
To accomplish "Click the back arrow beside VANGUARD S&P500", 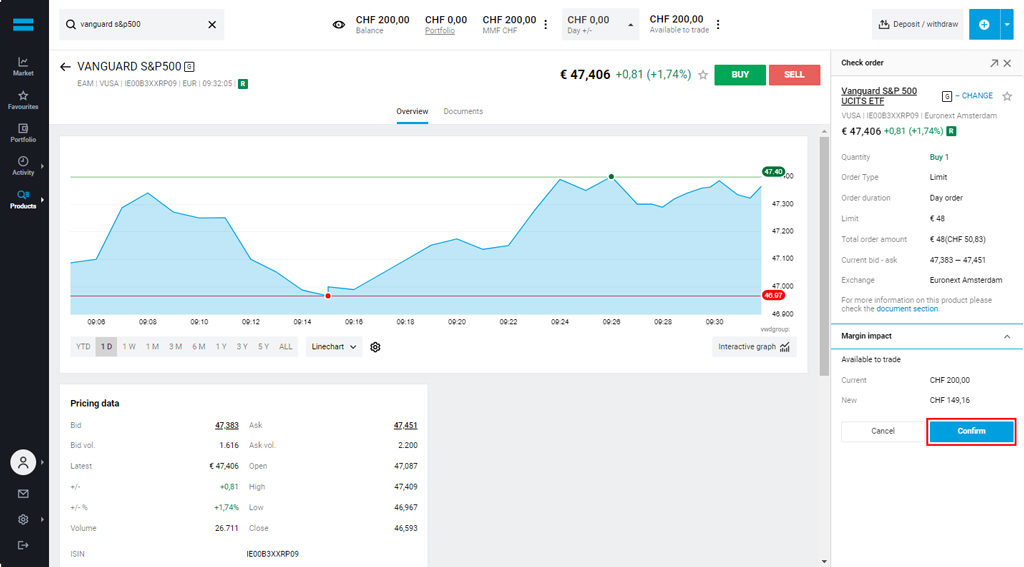I will tap(65, 67).
